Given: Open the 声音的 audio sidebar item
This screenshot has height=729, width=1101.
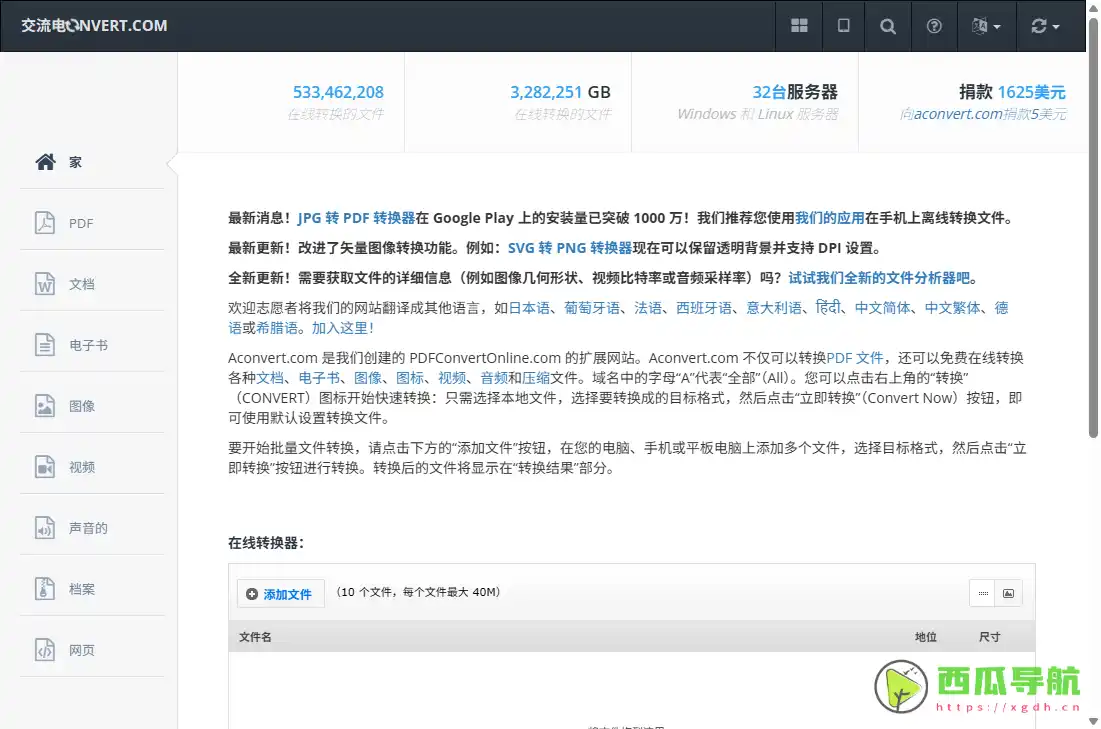Looking at the screenshot, I should point(92,528).
